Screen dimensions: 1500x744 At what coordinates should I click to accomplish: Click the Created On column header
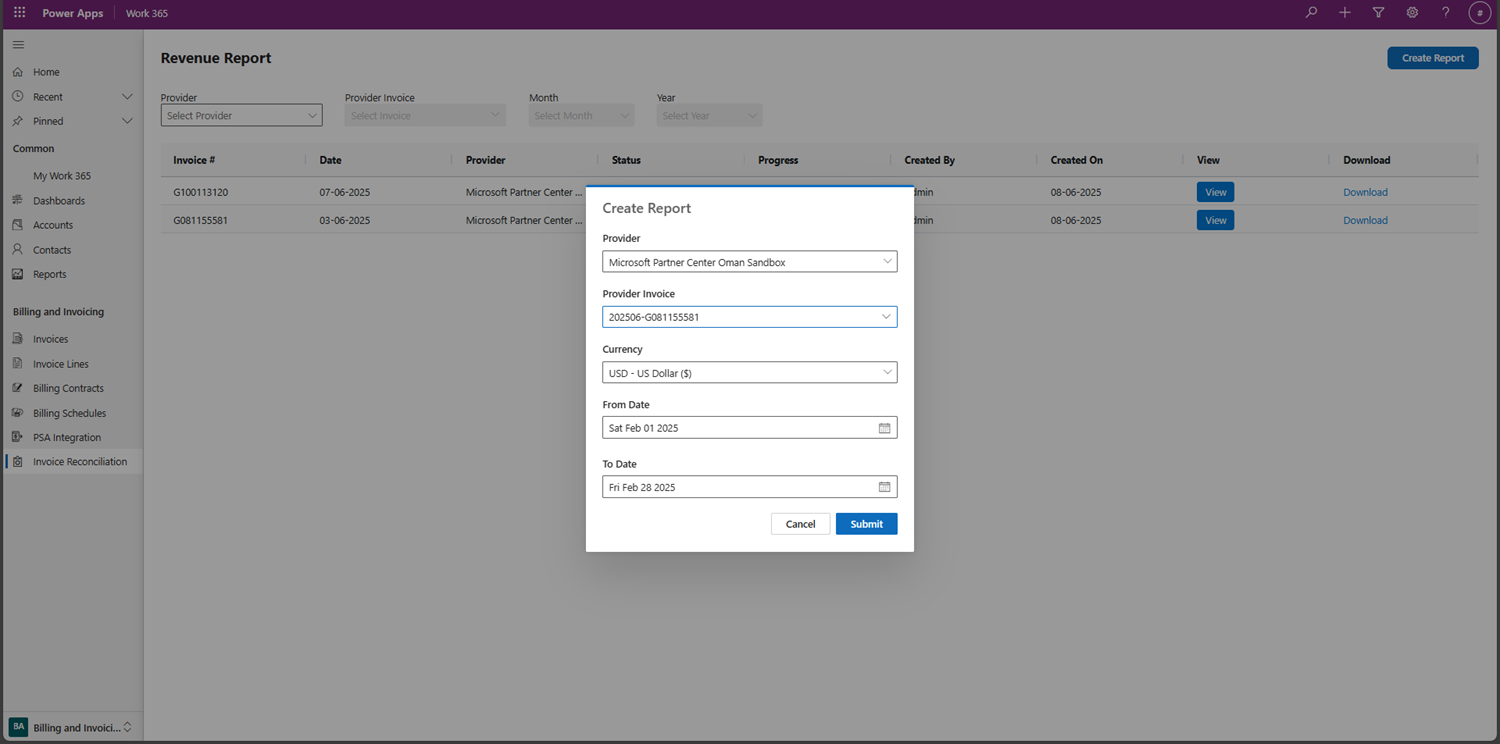tap(1076, 160)
